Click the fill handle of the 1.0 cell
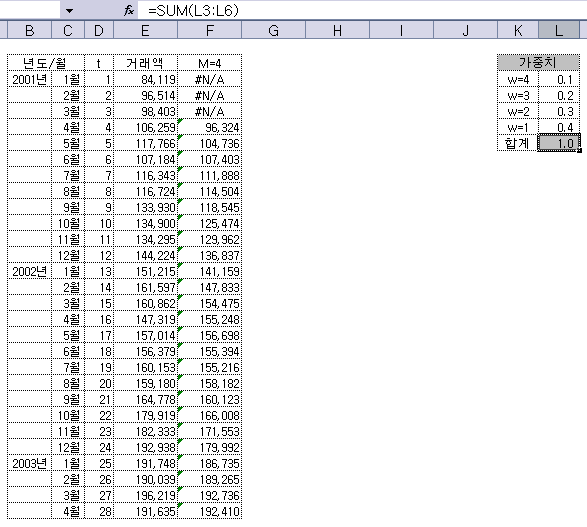 [580, 150]
